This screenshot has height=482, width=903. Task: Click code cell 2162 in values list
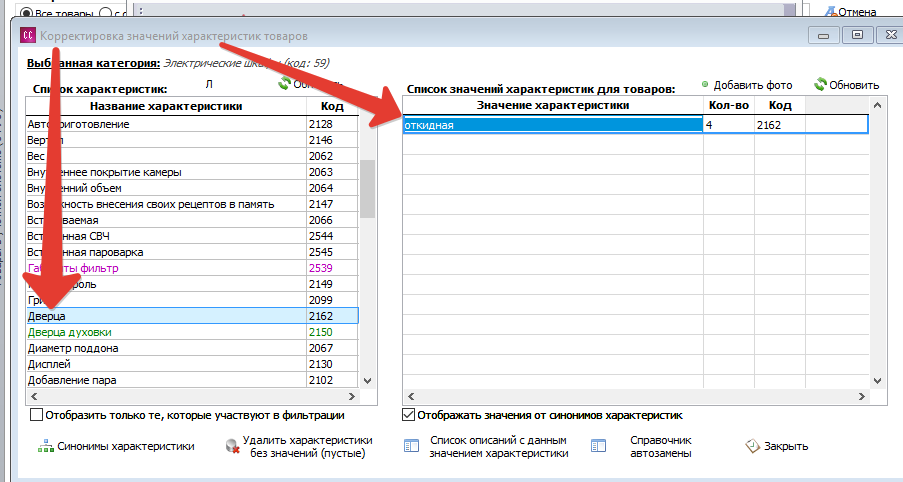click(780, 125)
